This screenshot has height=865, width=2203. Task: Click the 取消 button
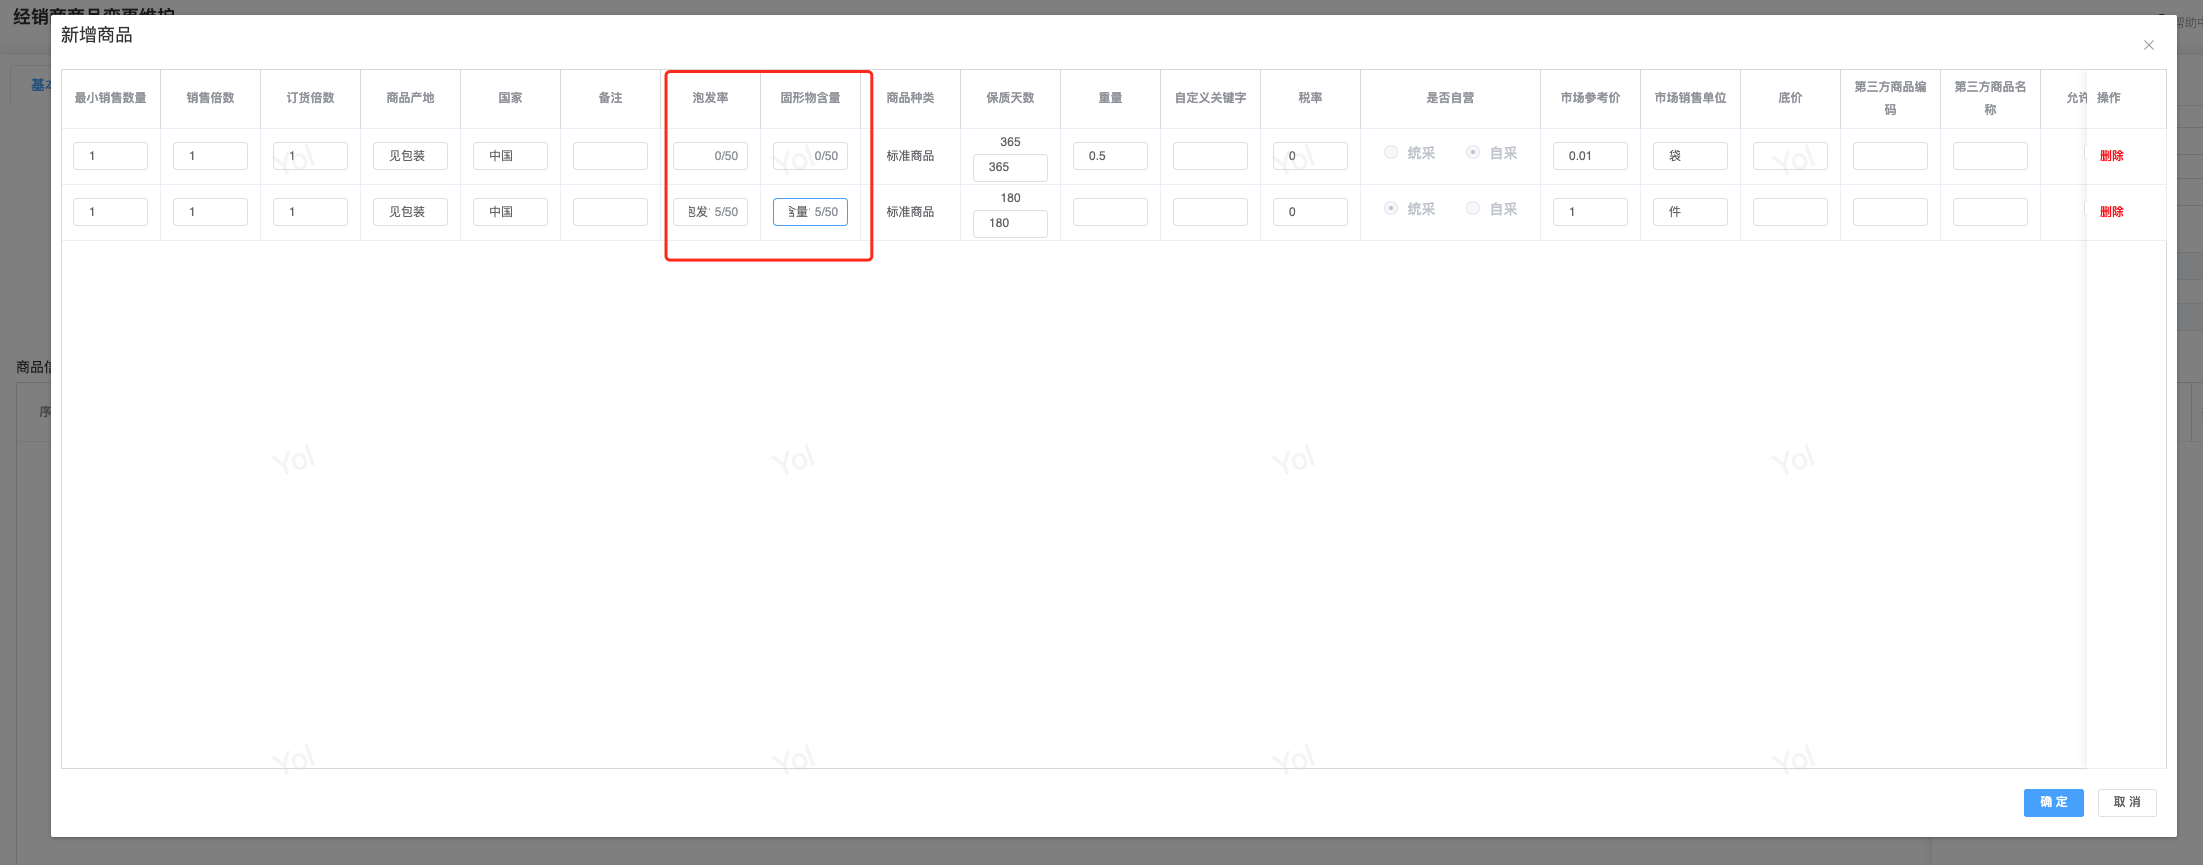tap(2127, 802)
